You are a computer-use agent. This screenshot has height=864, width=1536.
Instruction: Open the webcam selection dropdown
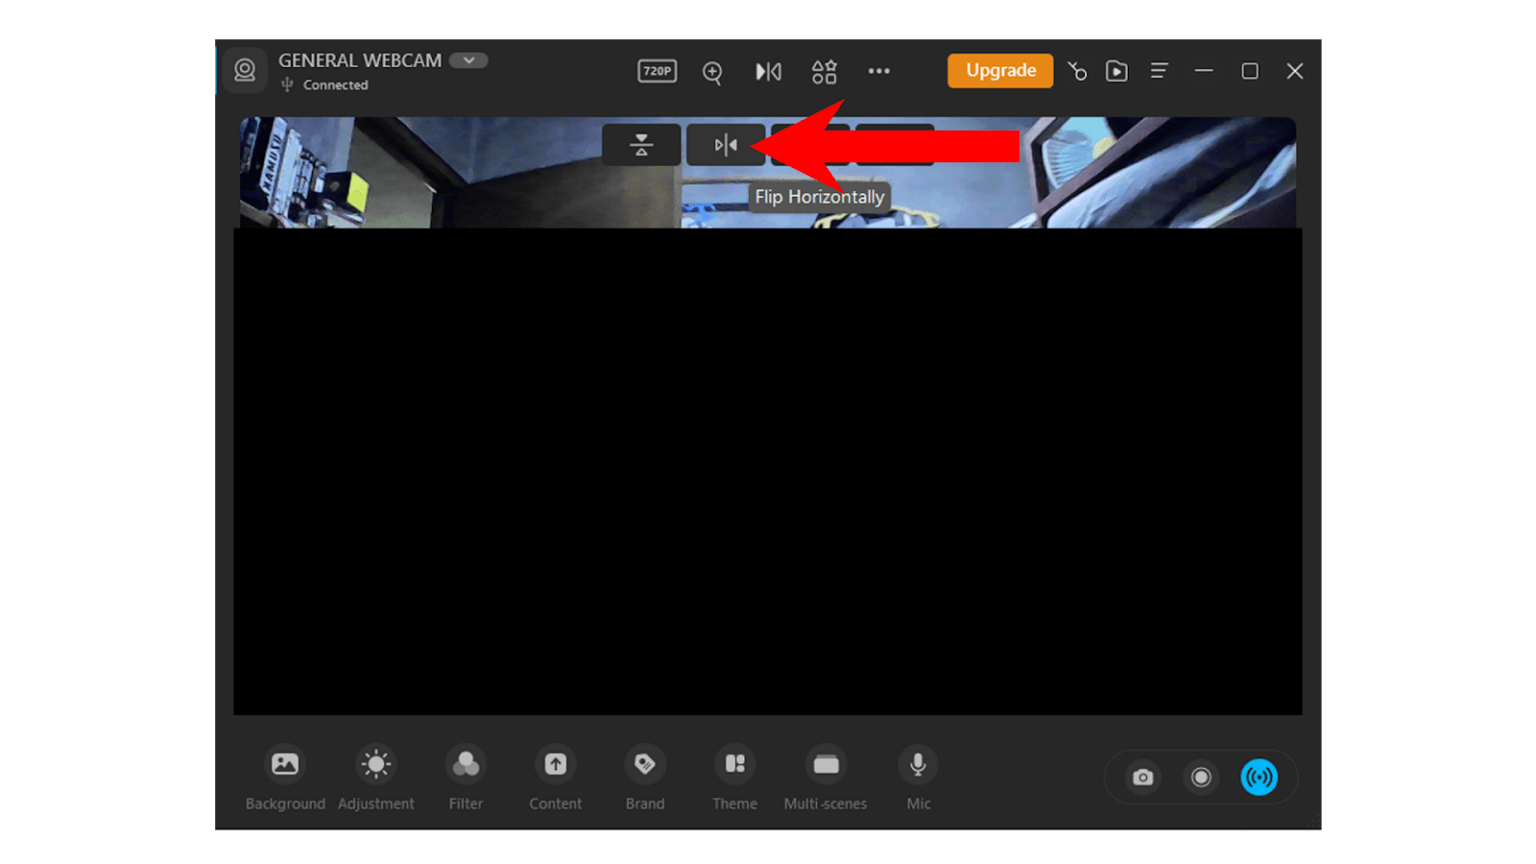(x=467, y=60)
